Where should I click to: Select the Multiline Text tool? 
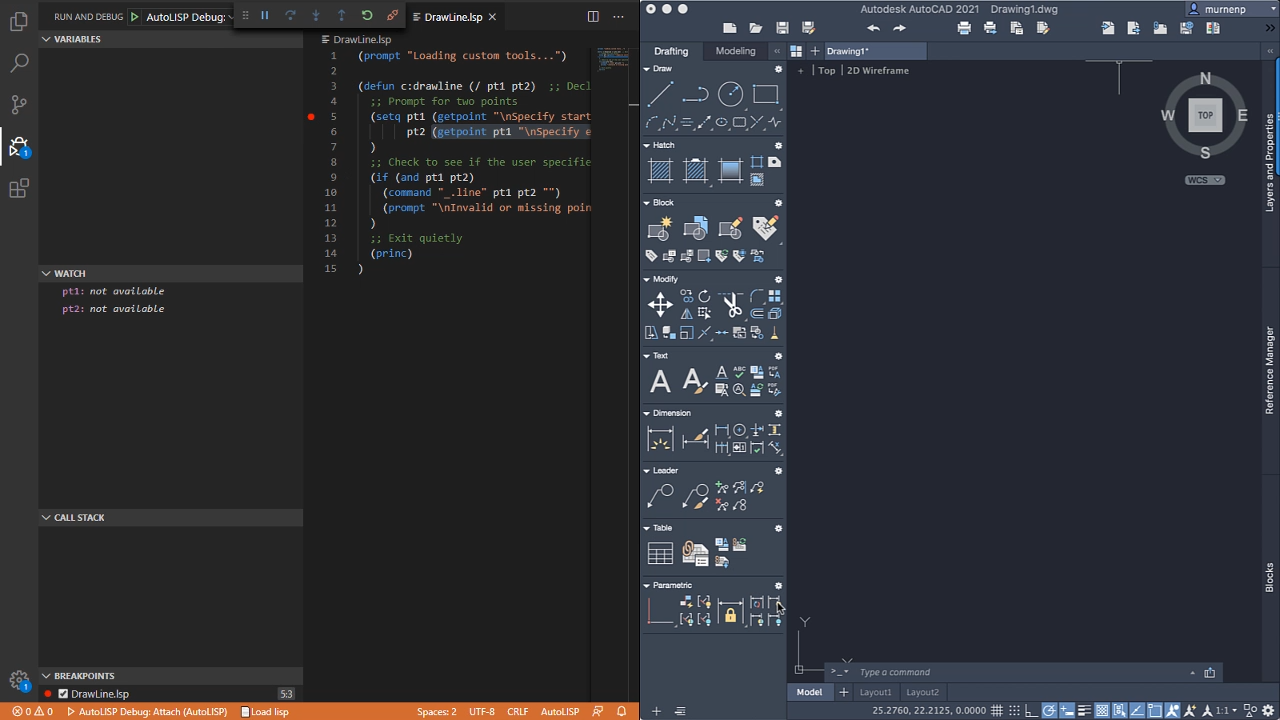660,381
